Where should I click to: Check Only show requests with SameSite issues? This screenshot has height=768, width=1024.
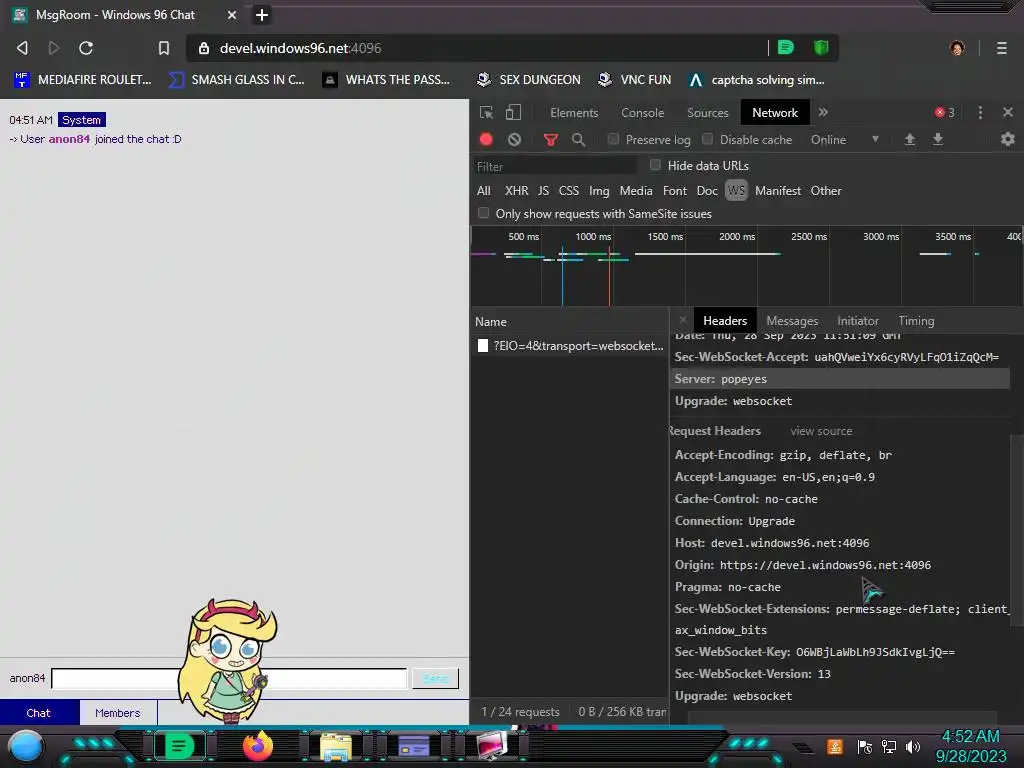tap(483, 213)
